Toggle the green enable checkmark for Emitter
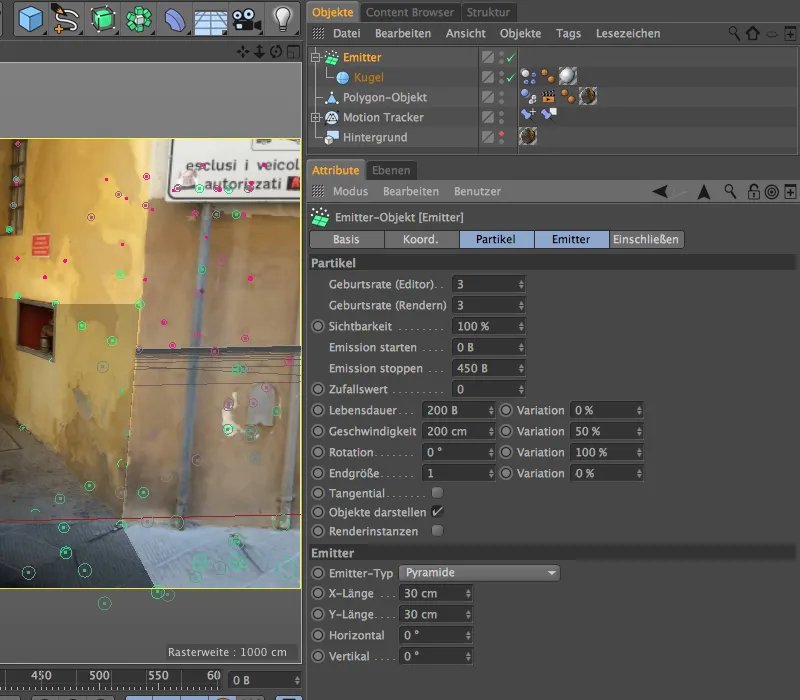This screenshot has width=800, height=700. click(x=511, y=58)
